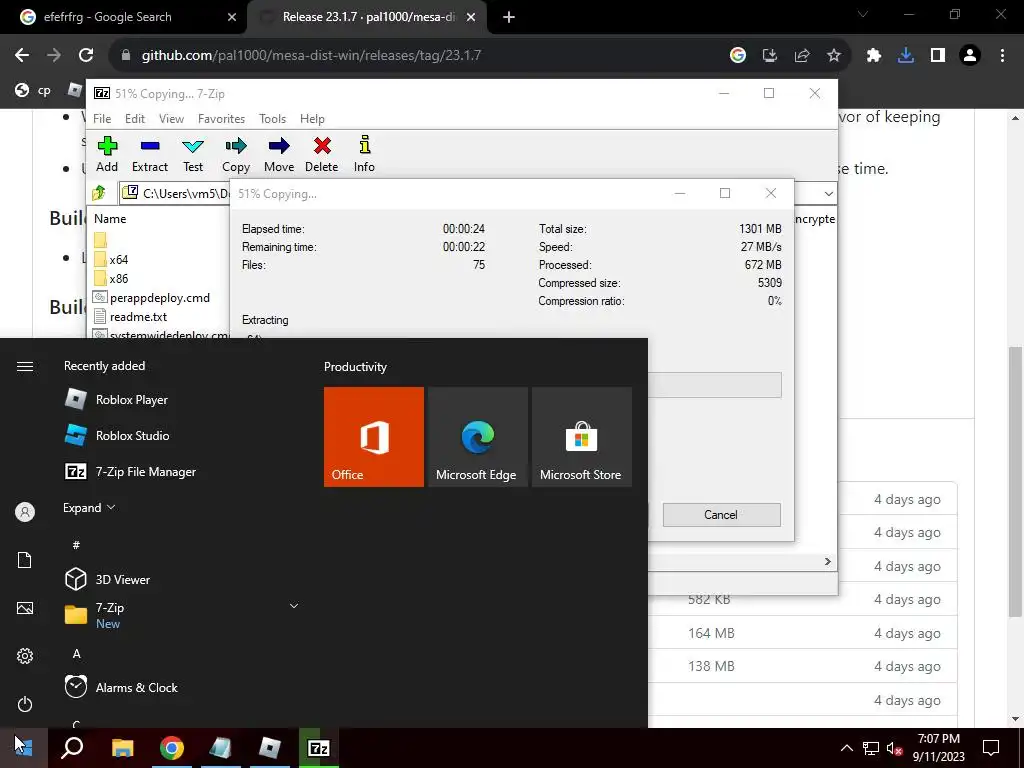Screen dimensions: 1024x768
Task: Choose the Move arrow icon in 7-Zip
Action: pos(279,154)
